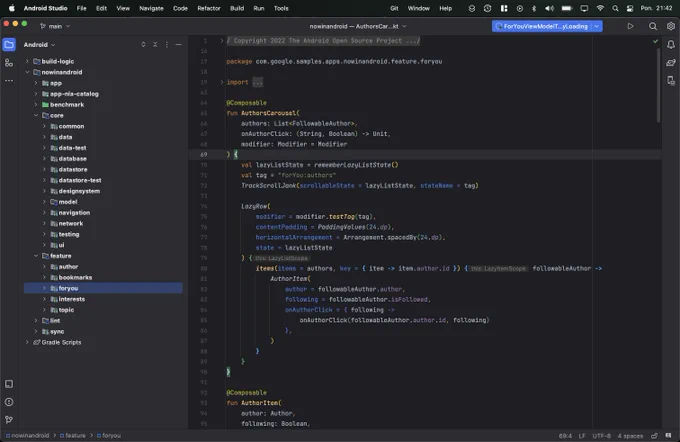Select the benchmark module
The width and height of the screenshot is (680, 442).
(x=103, y=105)
